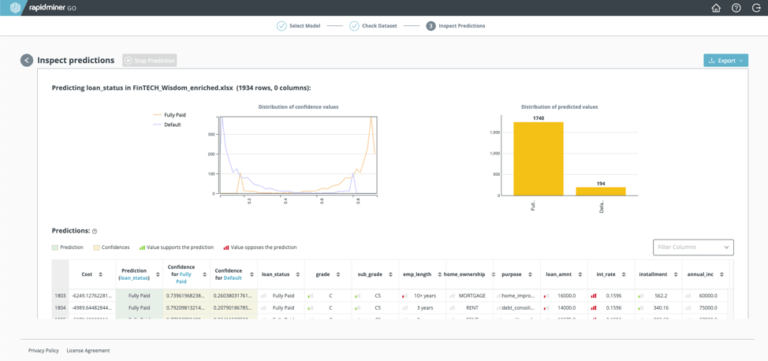Sort the sub_grade column

click(x=390, y=274)
